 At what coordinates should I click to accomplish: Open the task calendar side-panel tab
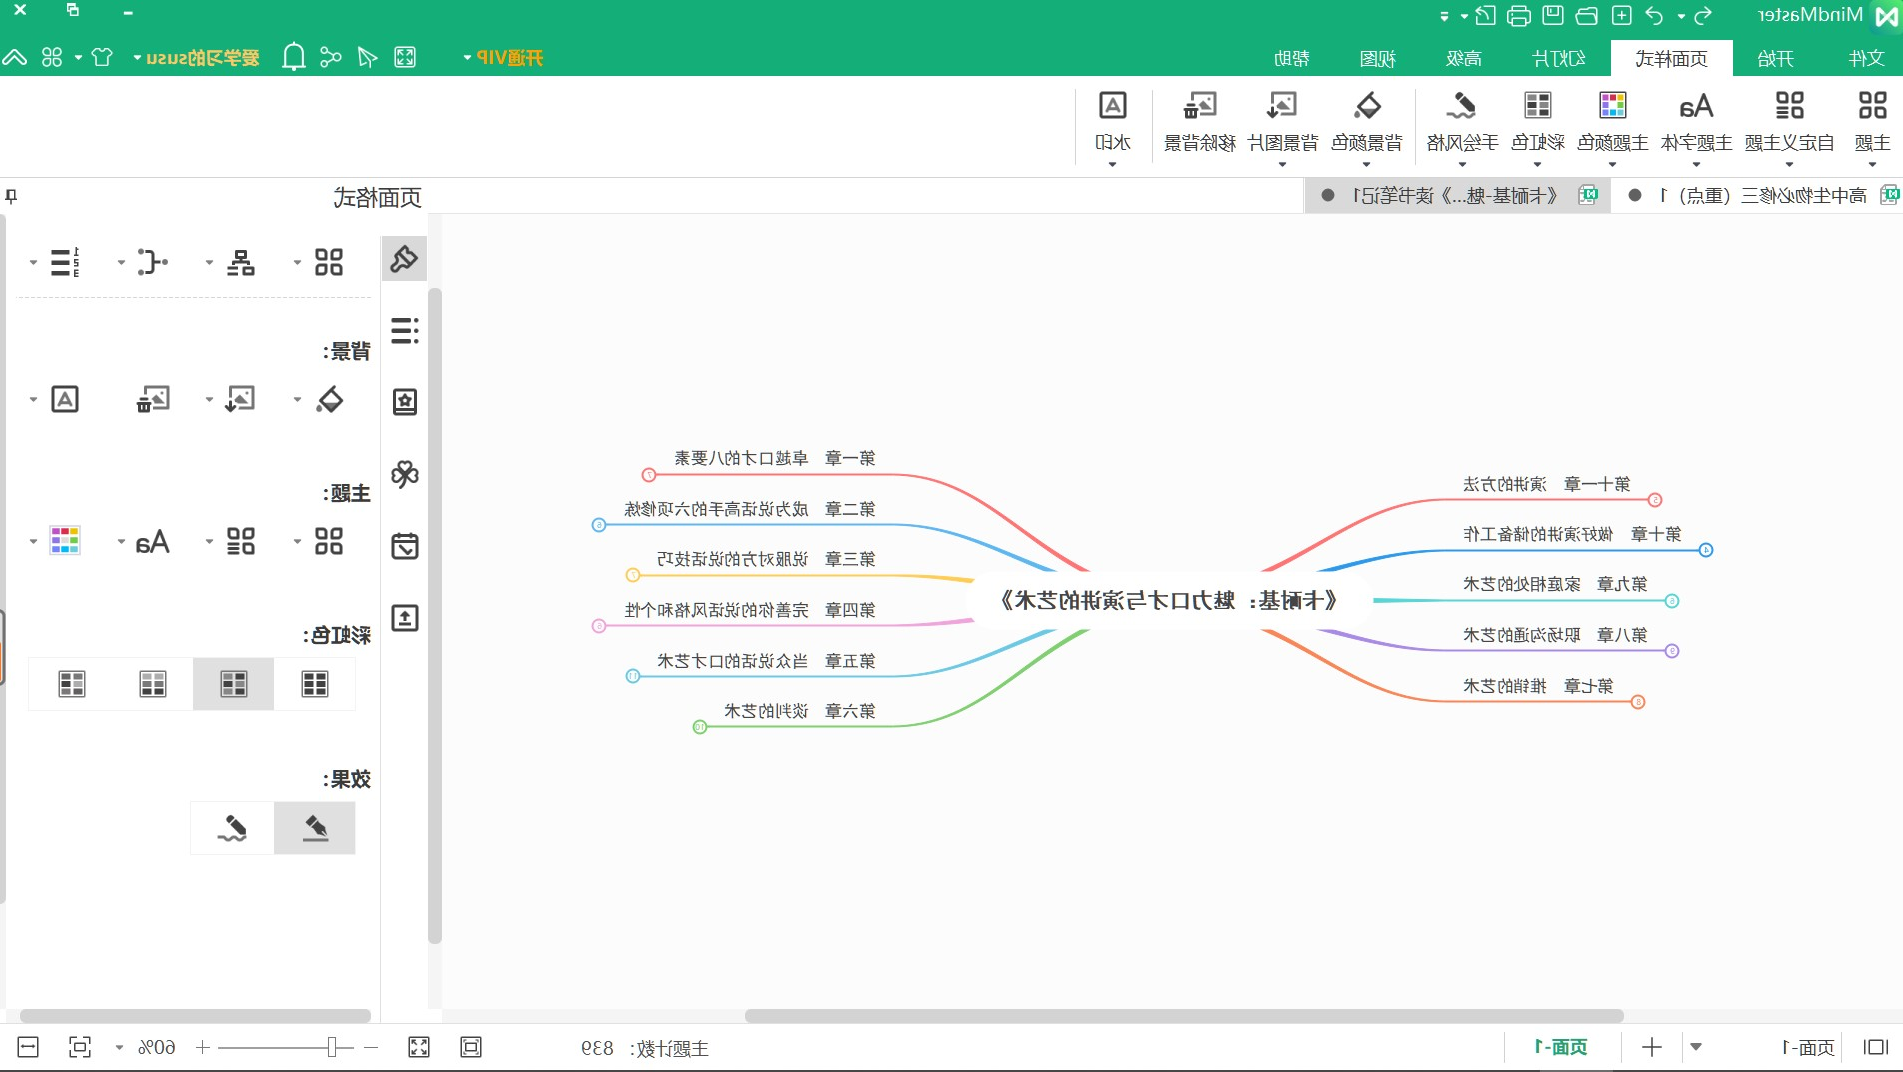pyautogui.click(x=404, y=546)
